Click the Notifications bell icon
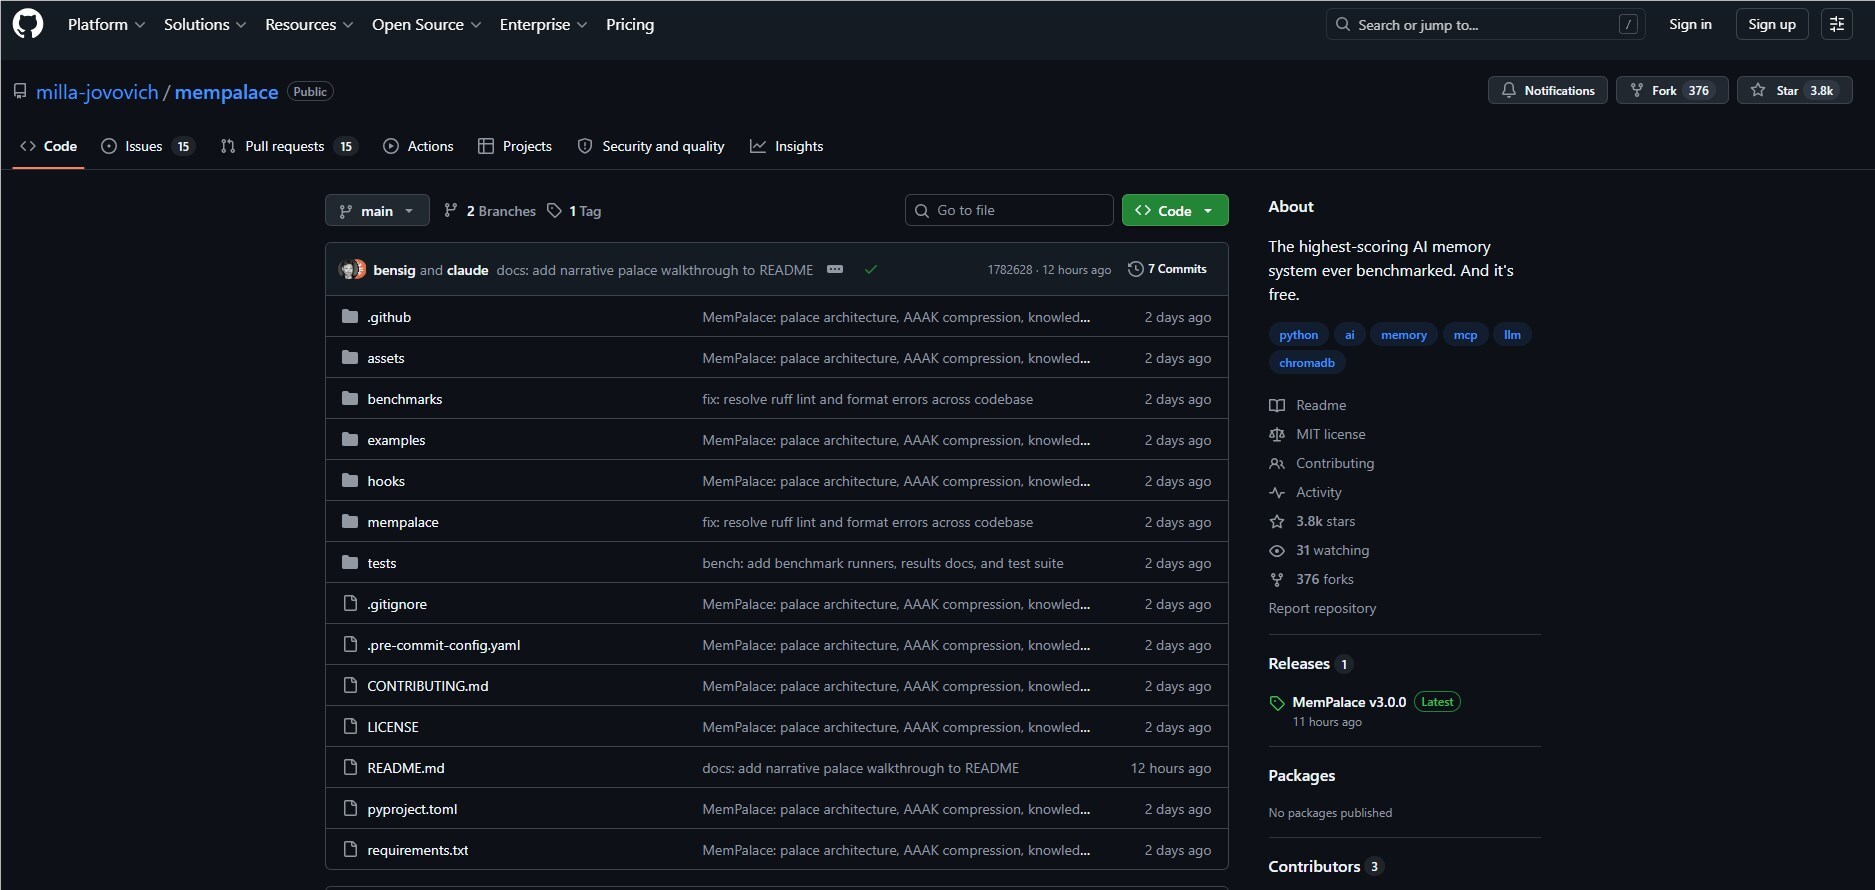Viewport: 1875px width, 890px height. [1509, 90]
